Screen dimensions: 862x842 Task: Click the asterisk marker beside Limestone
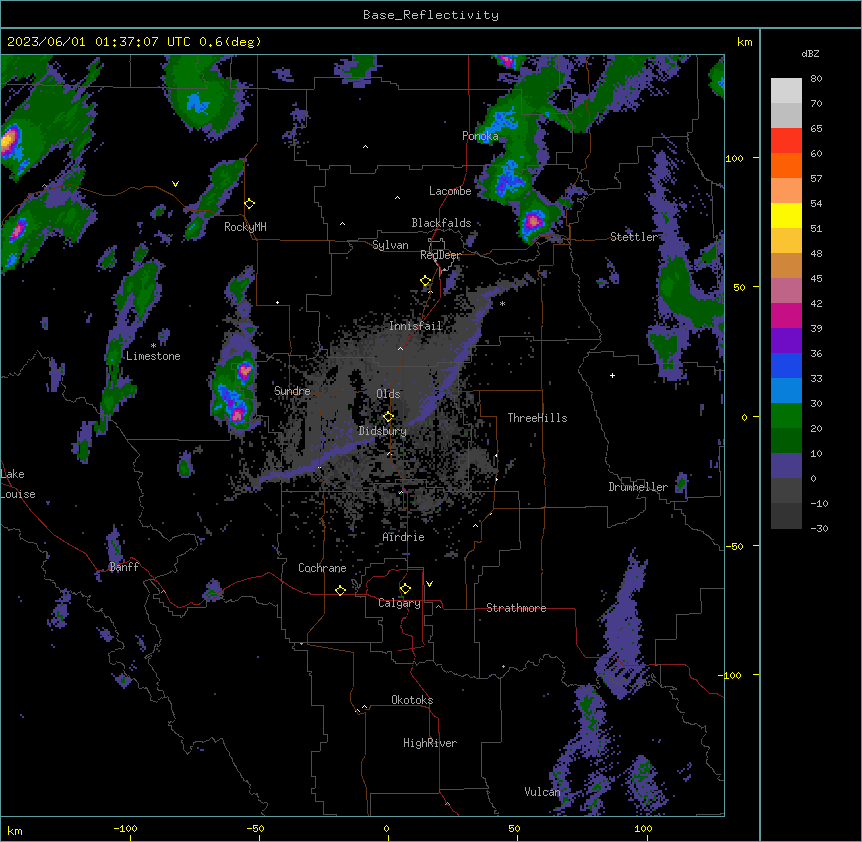153,346
